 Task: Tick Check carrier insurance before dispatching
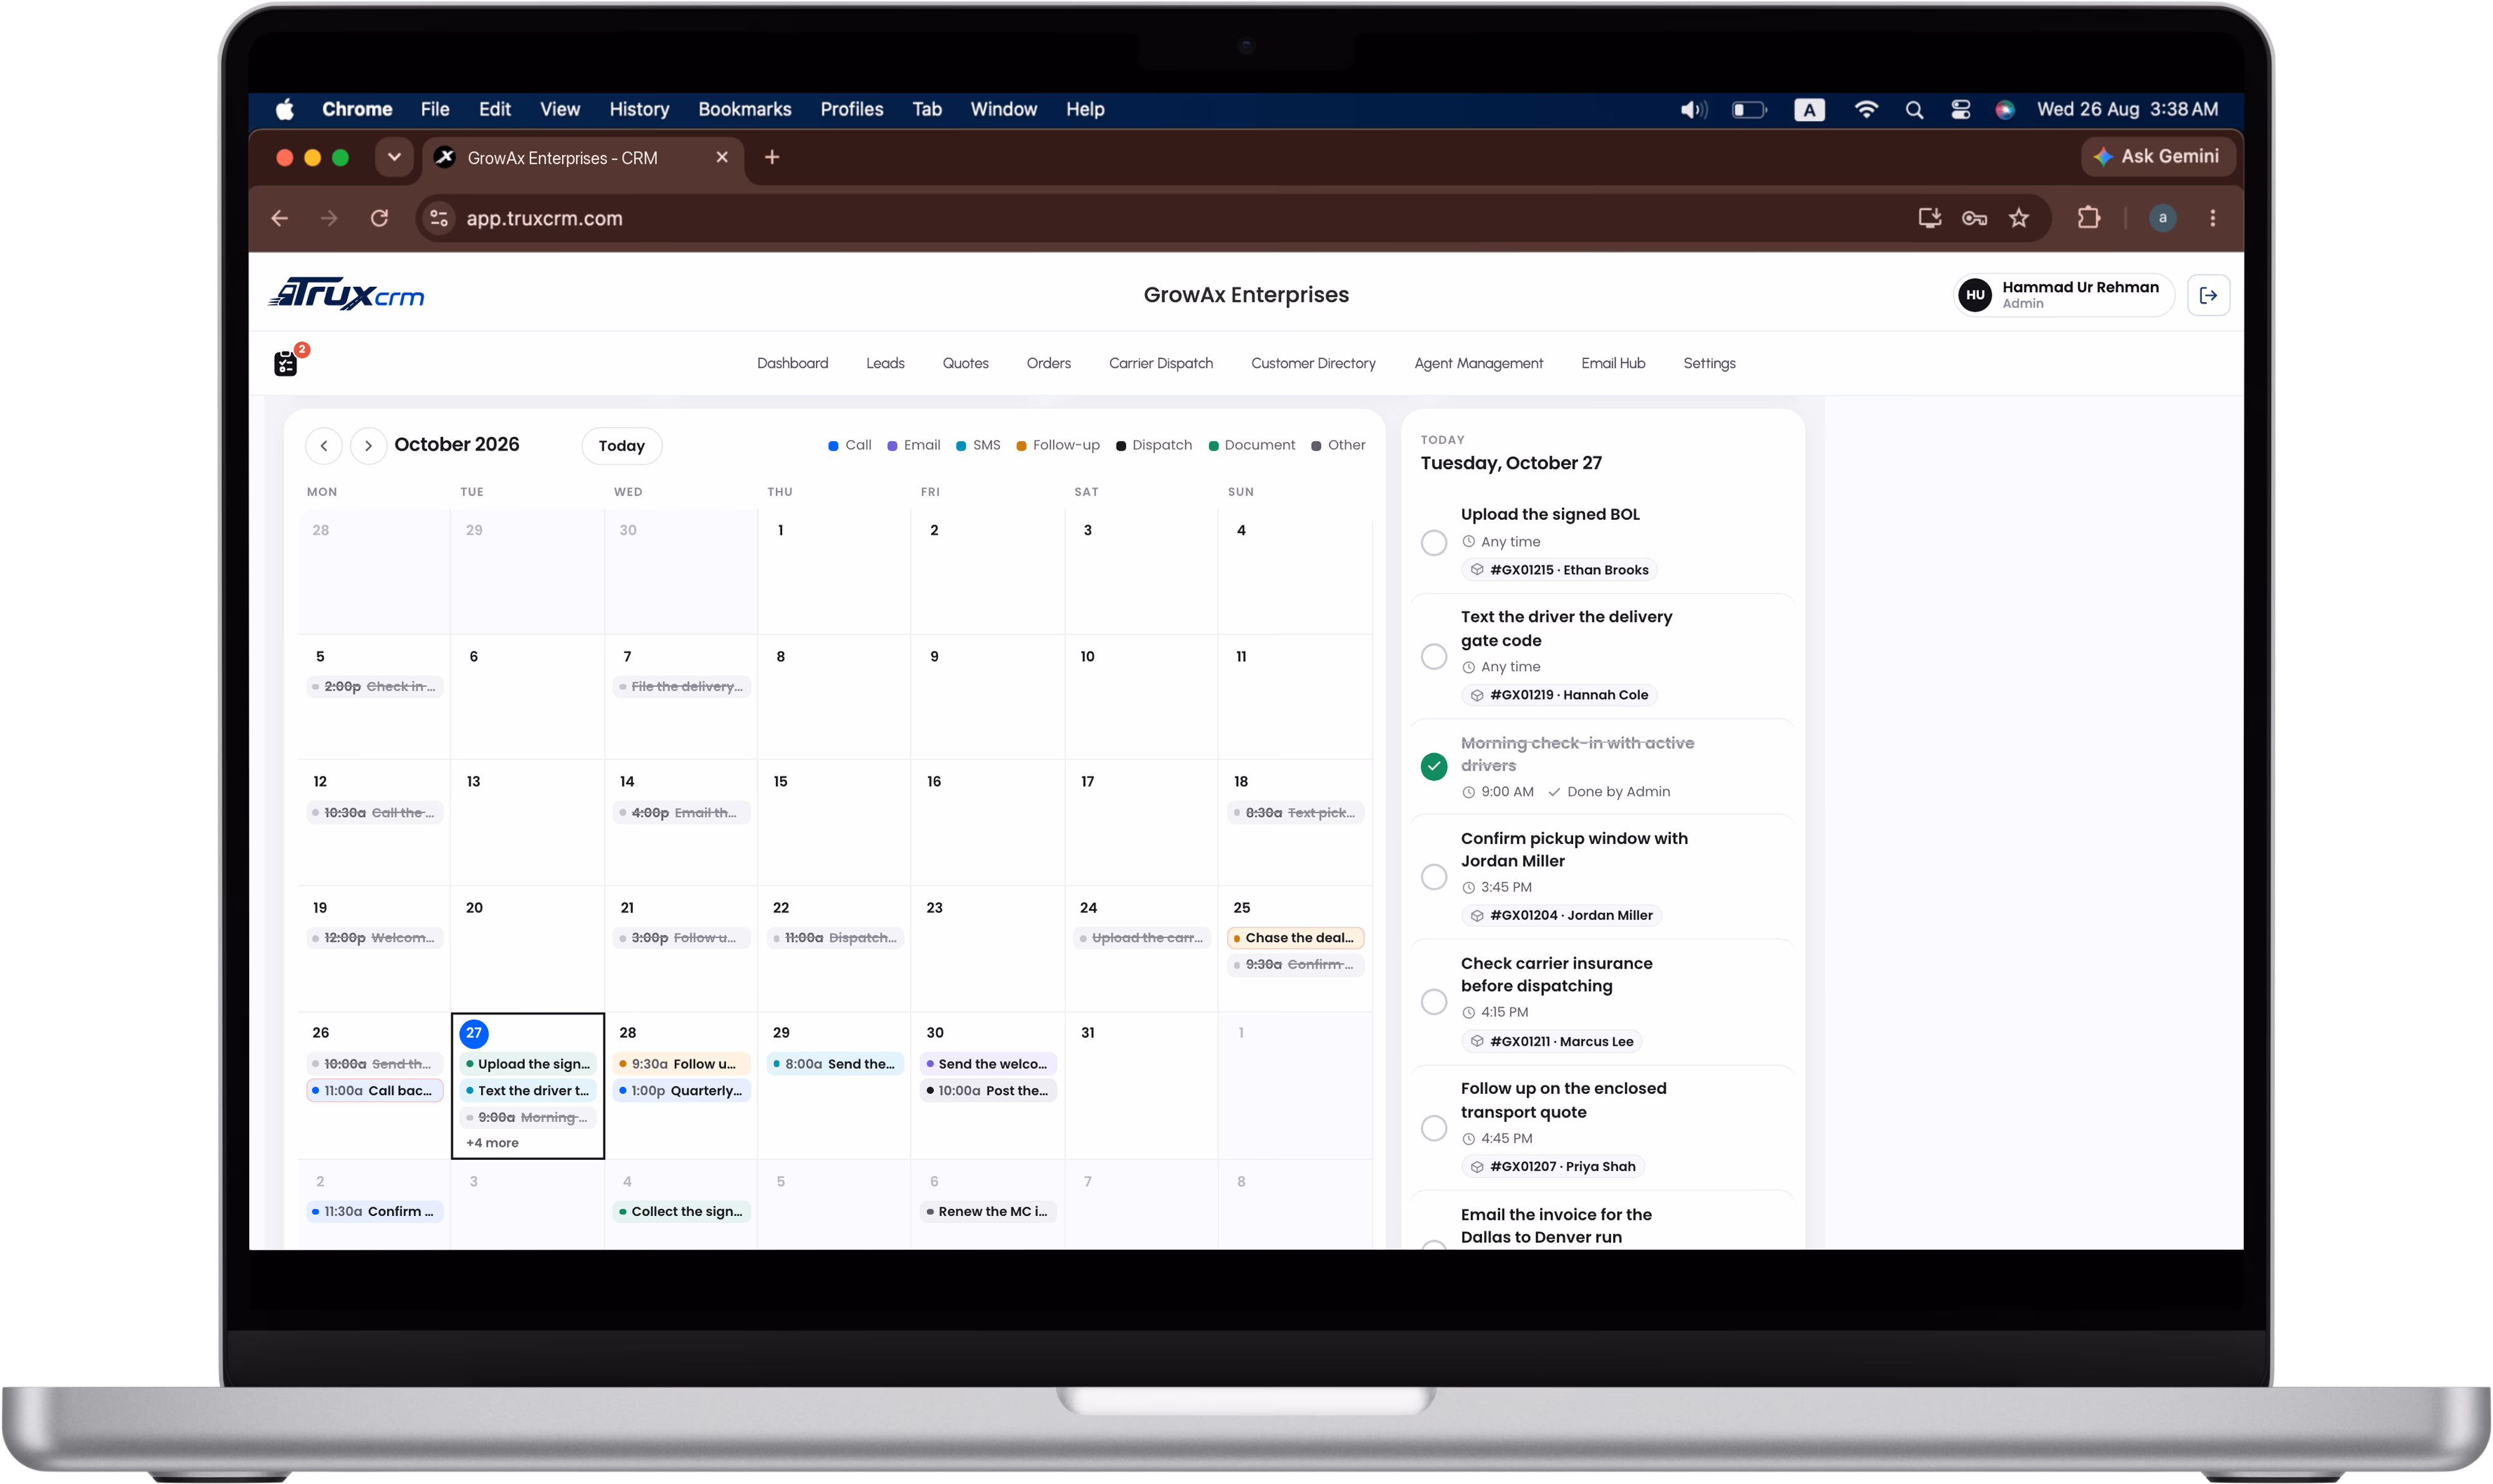[1433, 1001]
